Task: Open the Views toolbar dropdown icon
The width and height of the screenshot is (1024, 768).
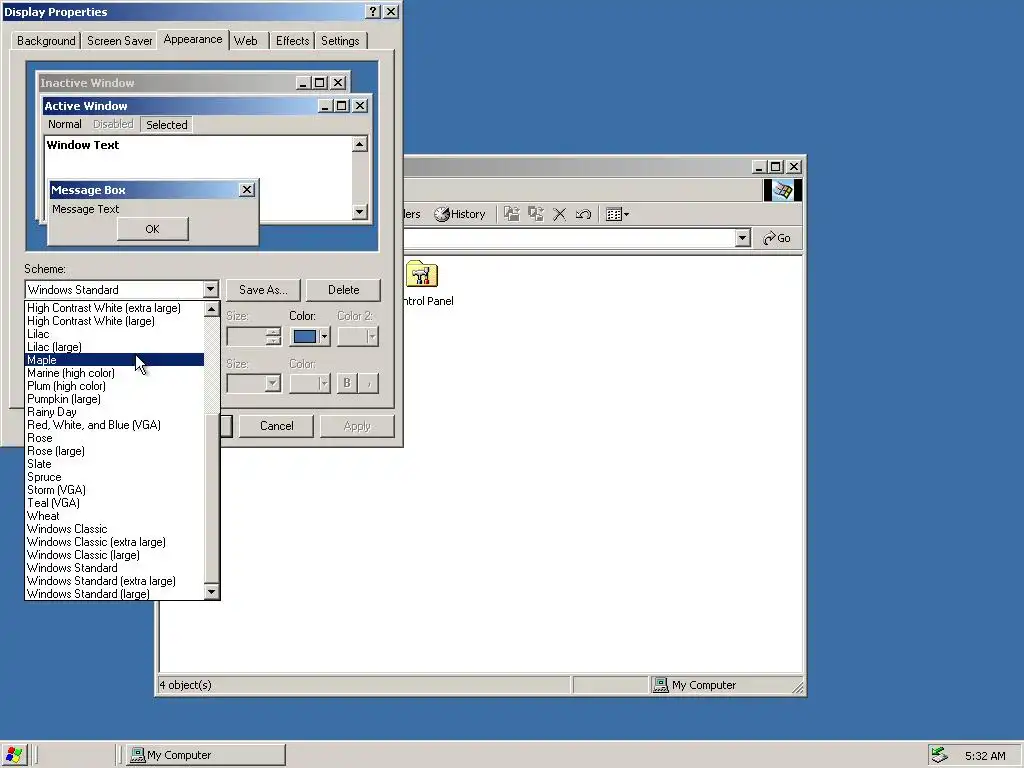Action: pos(616,214)
